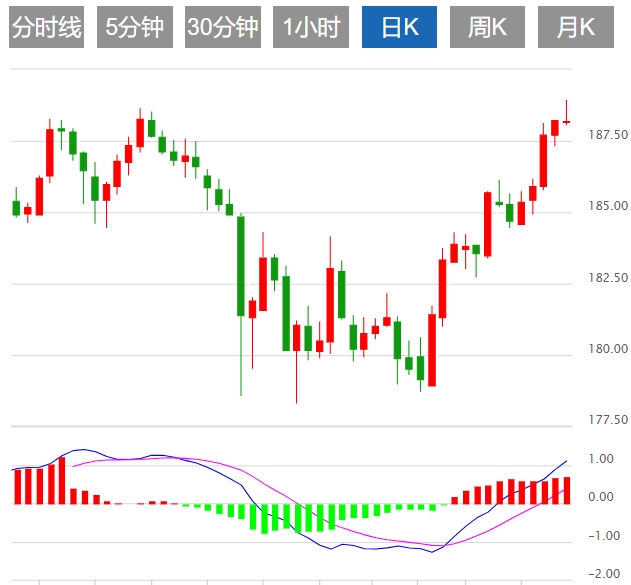Click the 1.00 MACD axis label
631x585 pixels.
point(601,459)
